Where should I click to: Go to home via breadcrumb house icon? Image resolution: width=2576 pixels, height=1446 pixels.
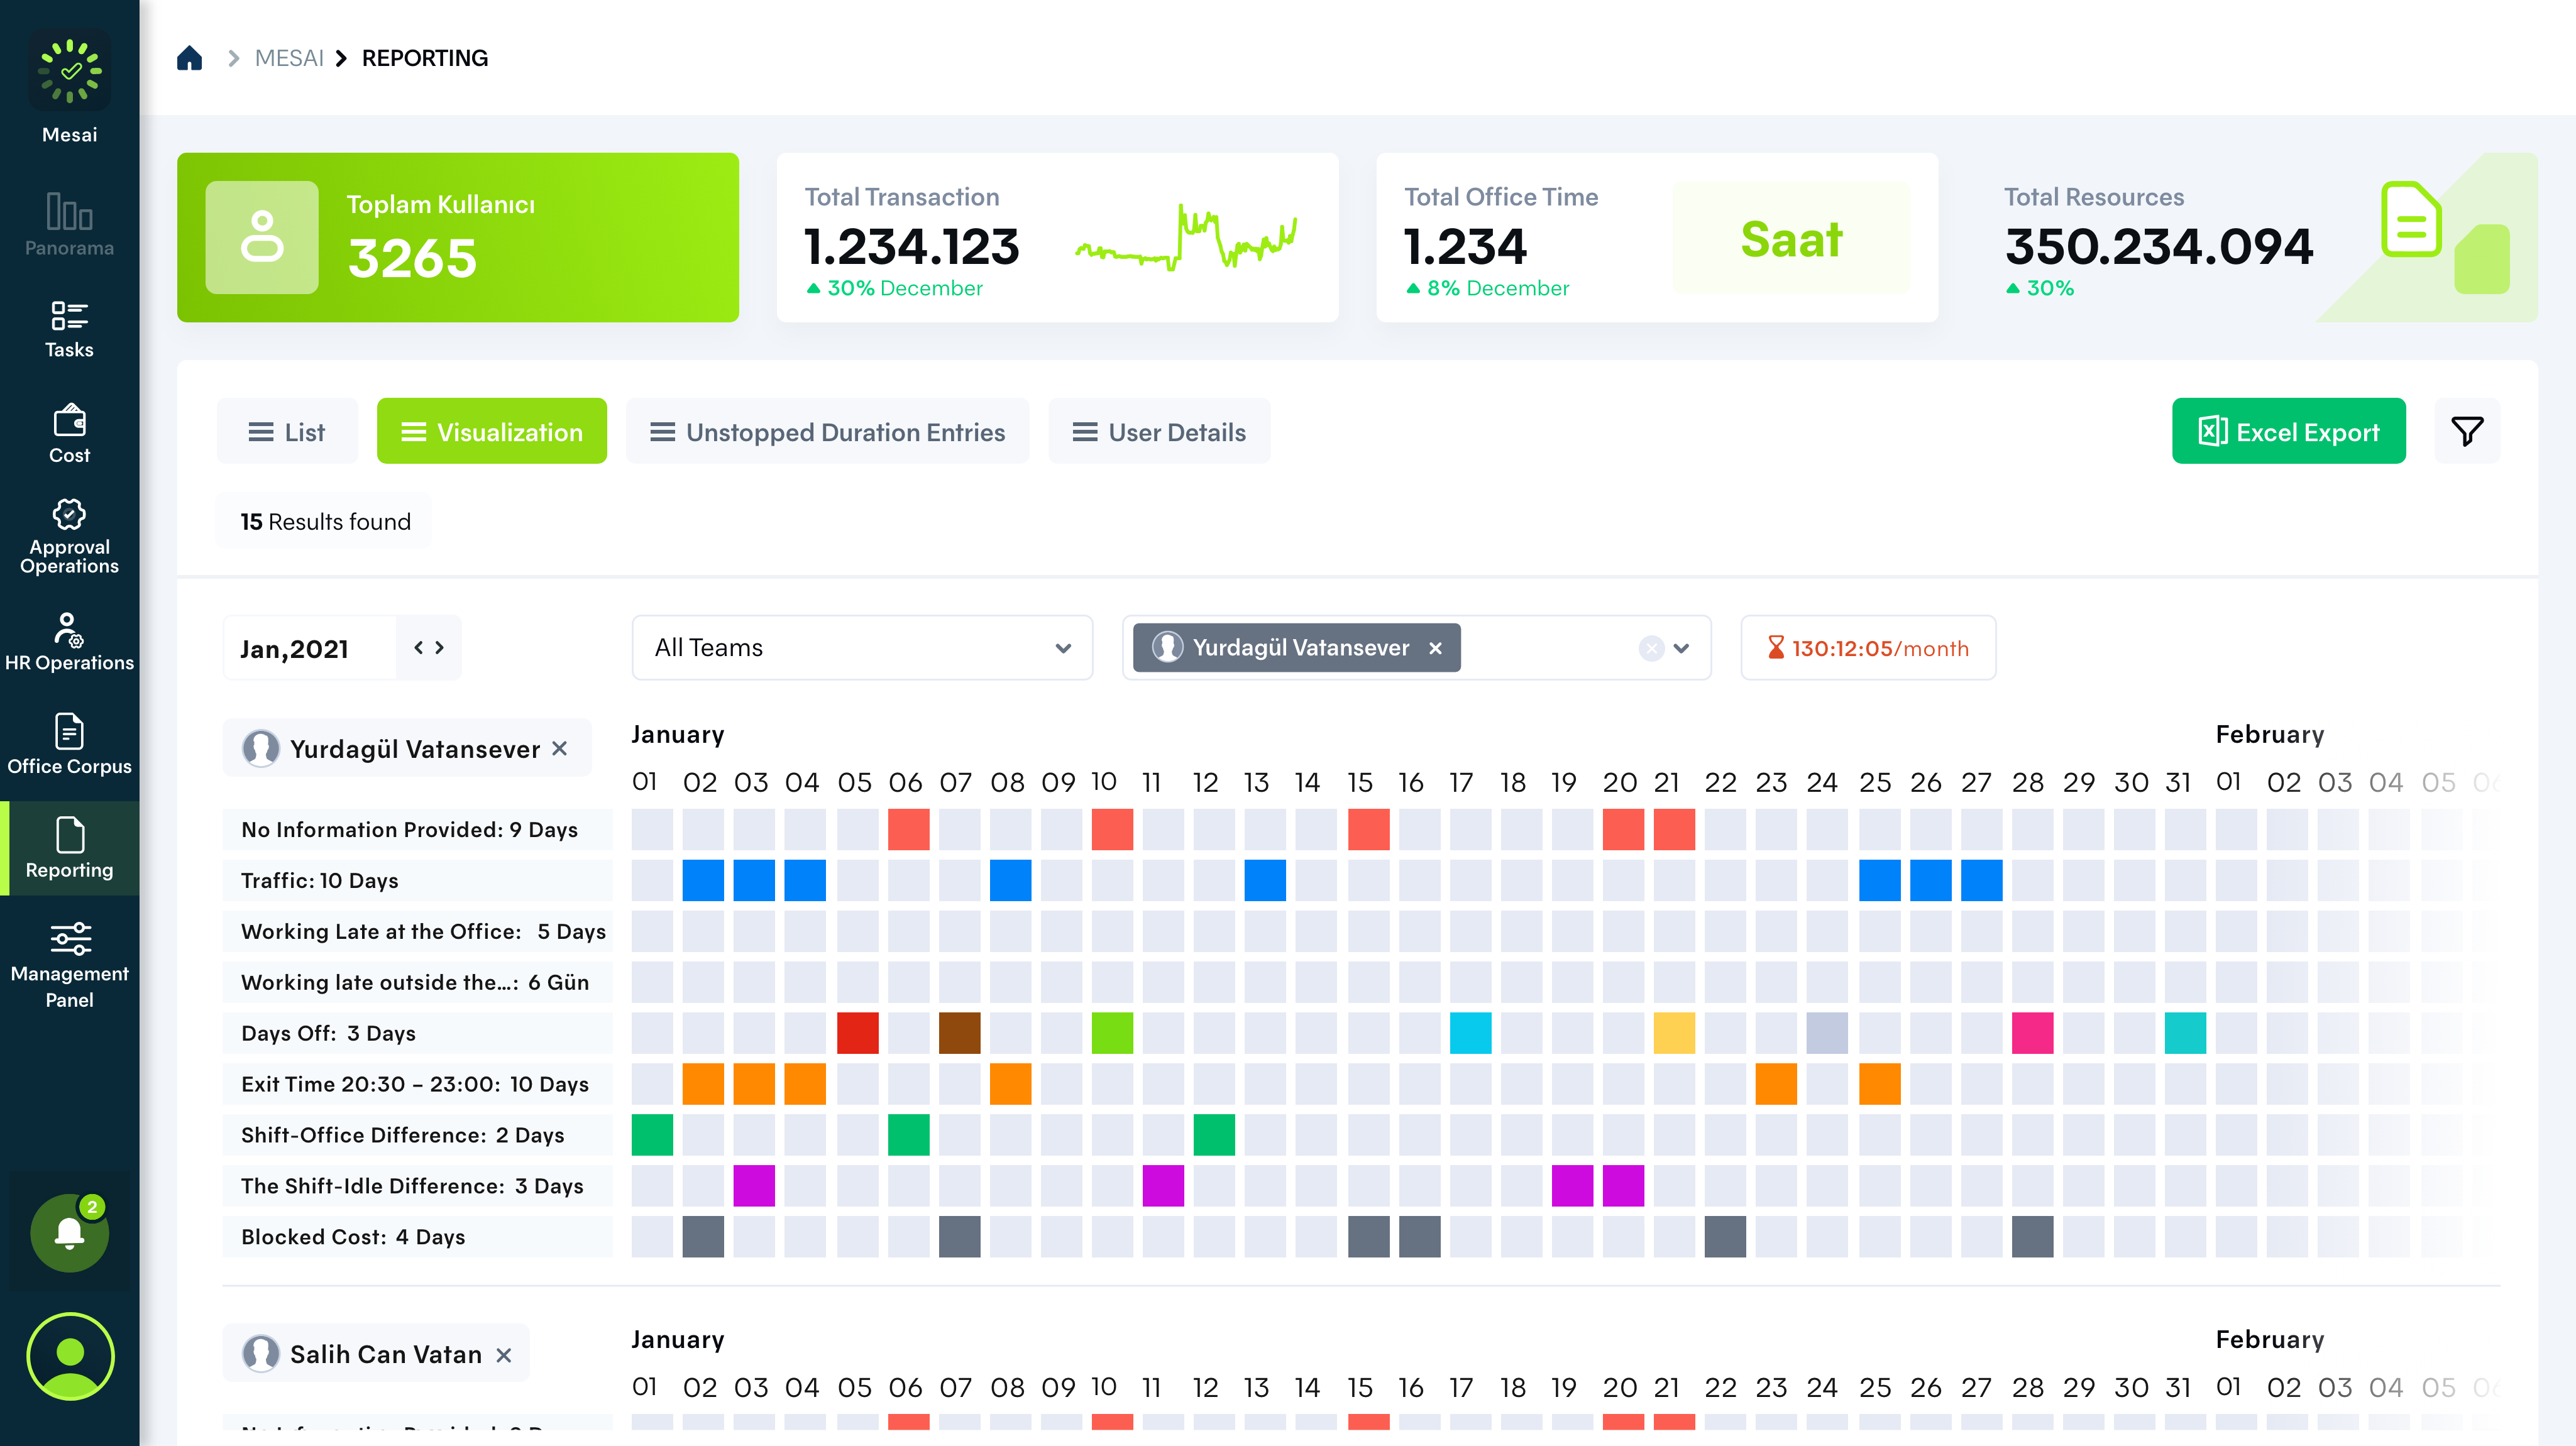tap(189, 58)
